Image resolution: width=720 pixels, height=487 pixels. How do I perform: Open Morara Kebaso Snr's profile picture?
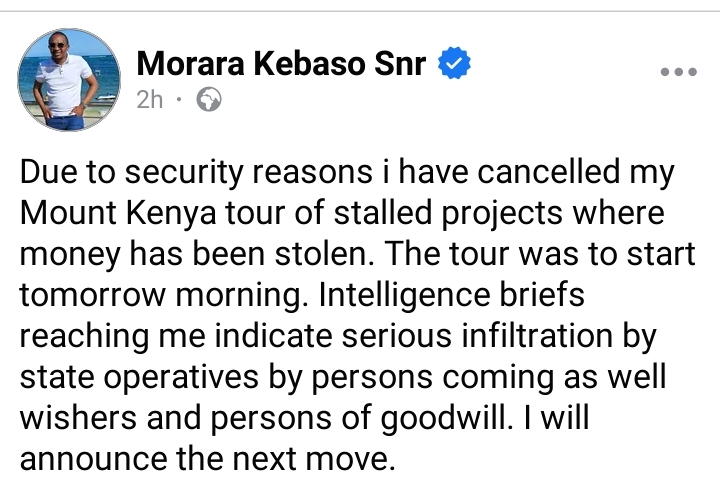pos(69,79)
